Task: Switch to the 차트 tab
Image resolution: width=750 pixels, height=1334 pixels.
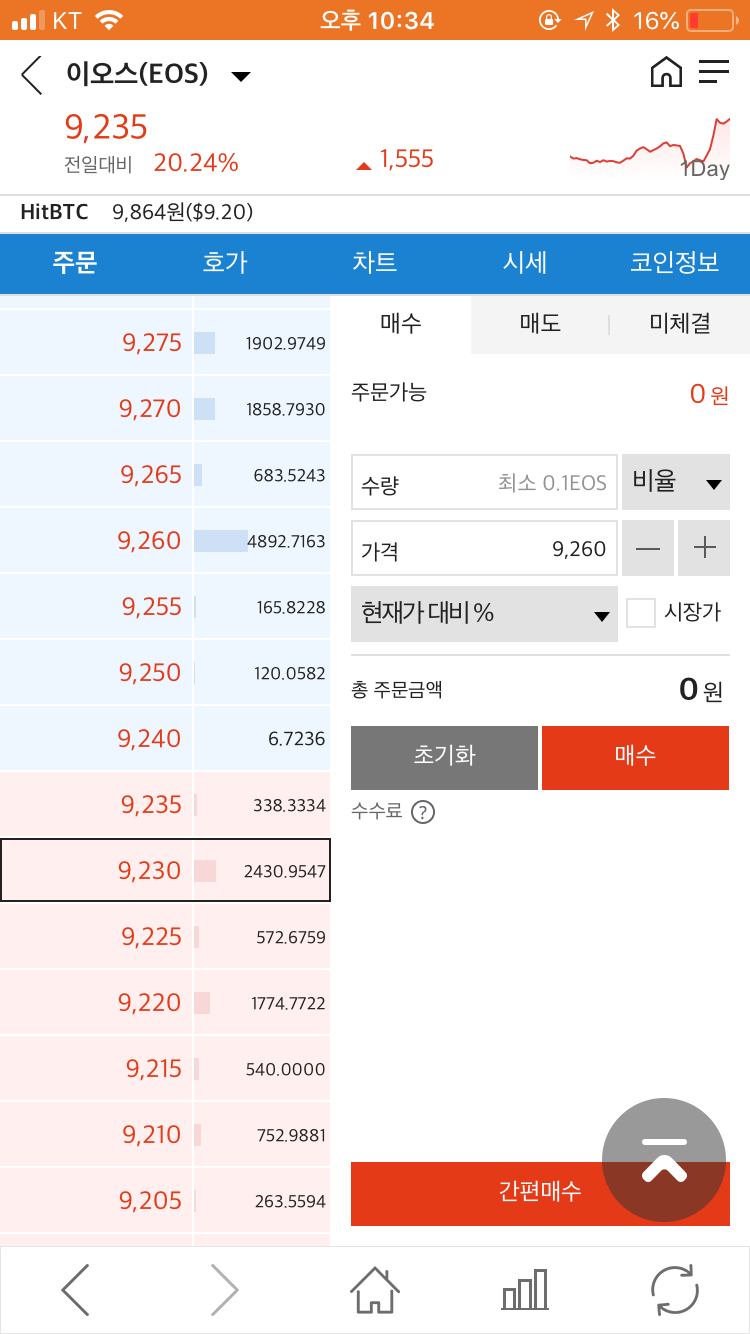Action: click(x=375, y=263)
